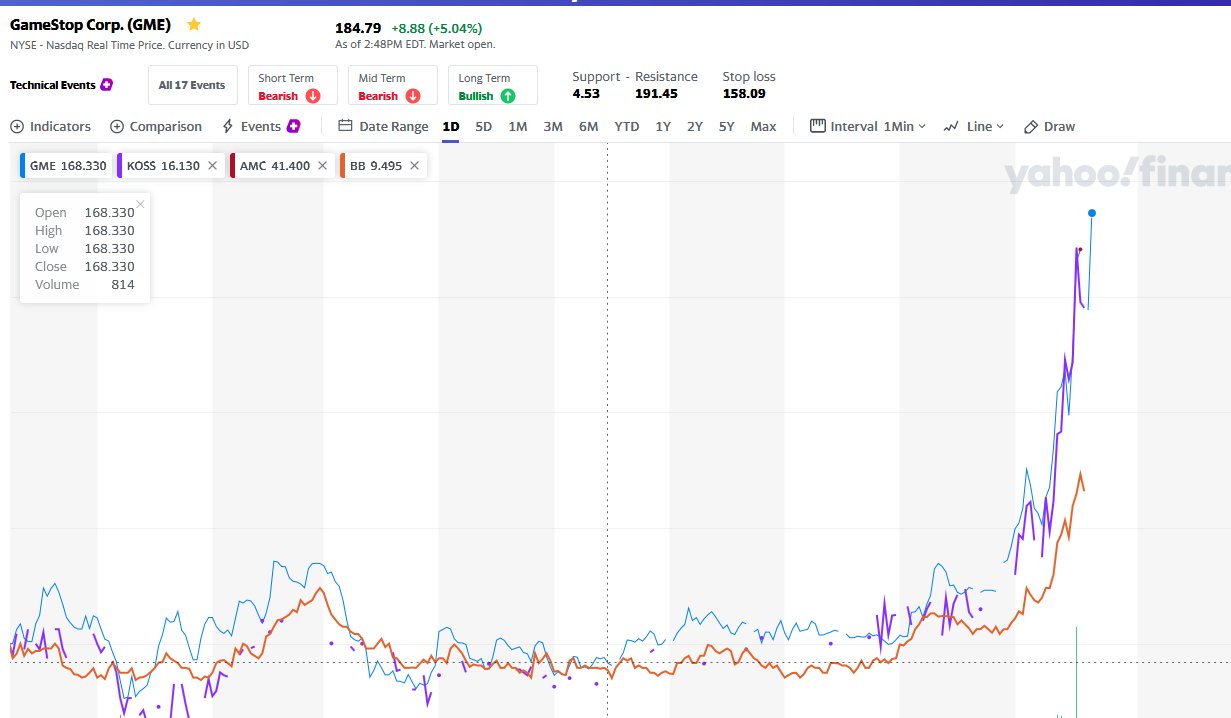
Task: Switch to the 5Y date range
Action: (727, 127)
